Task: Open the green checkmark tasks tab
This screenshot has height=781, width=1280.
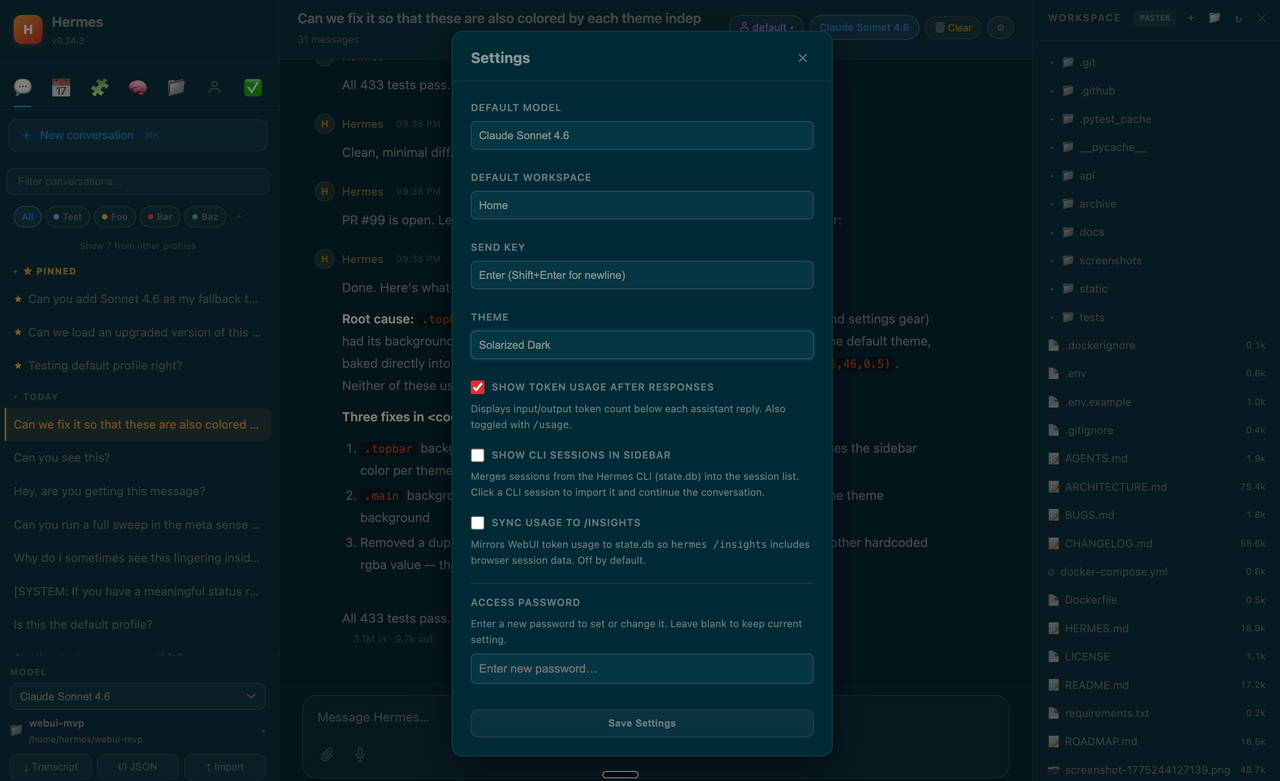Action: 253,87
